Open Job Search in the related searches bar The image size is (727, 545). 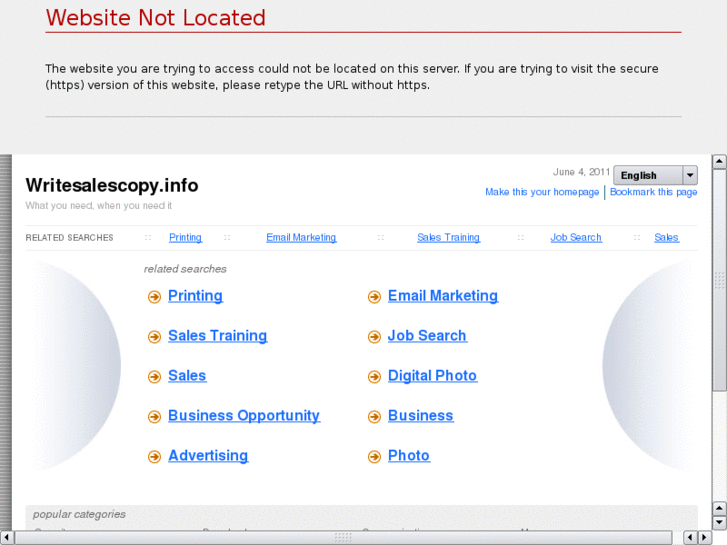(x=576, y=237)
